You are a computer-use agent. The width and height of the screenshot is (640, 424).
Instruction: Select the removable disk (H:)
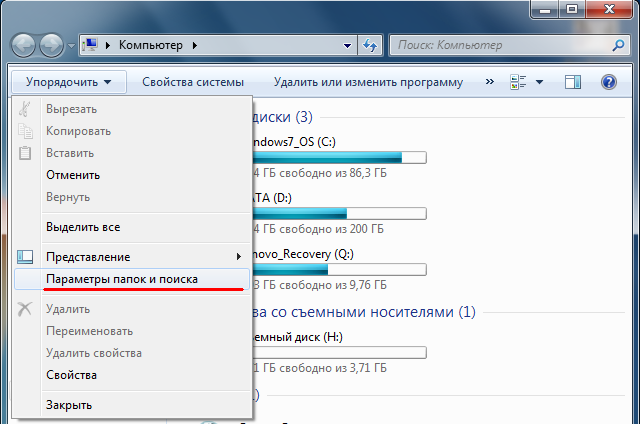point(298,337)
